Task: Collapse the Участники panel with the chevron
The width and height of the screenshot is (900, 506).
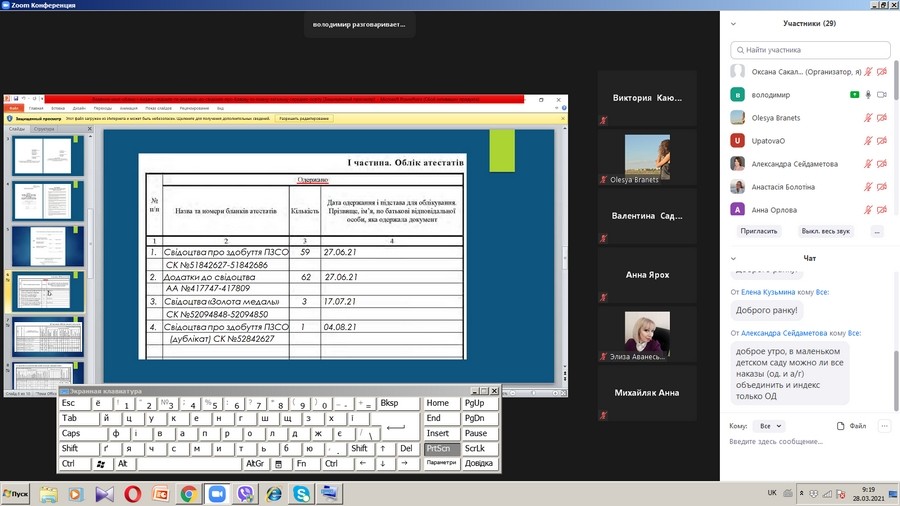Action: pyautogui.click(x=734, y=23)
